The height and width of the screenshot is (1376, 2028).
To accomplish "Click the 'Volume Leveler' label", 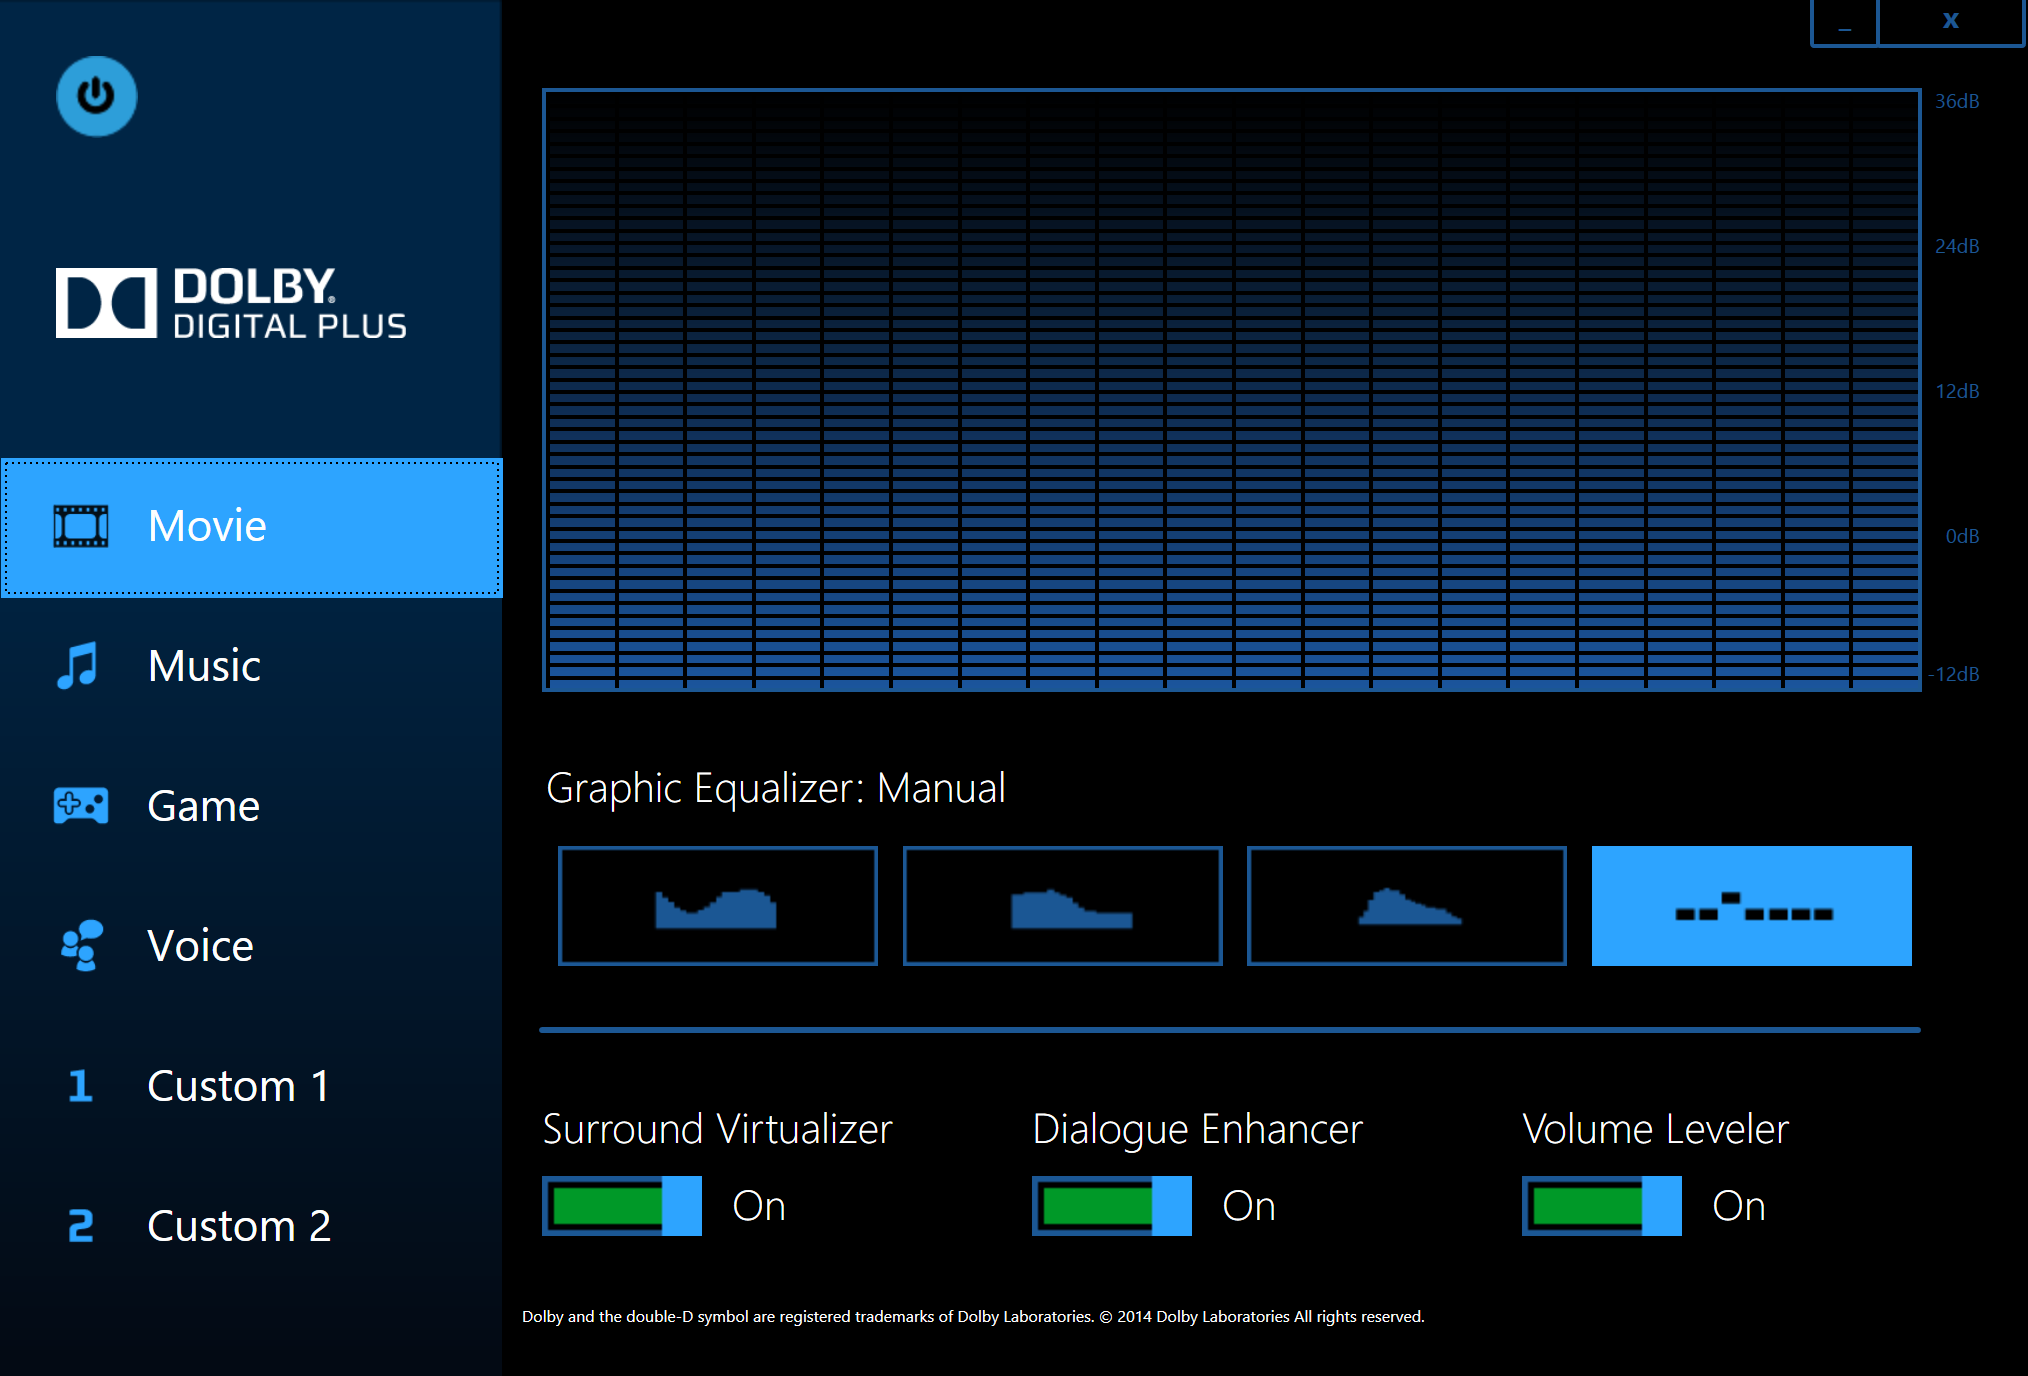I will point(1655,1130).
